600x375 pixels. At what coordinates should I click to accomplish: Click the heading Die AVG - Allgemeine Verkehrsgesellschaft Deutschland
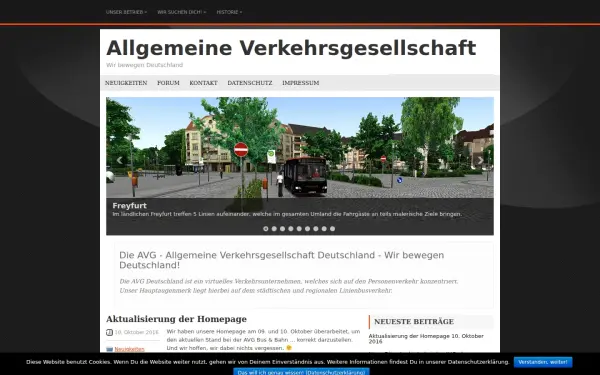click(282, 260)
